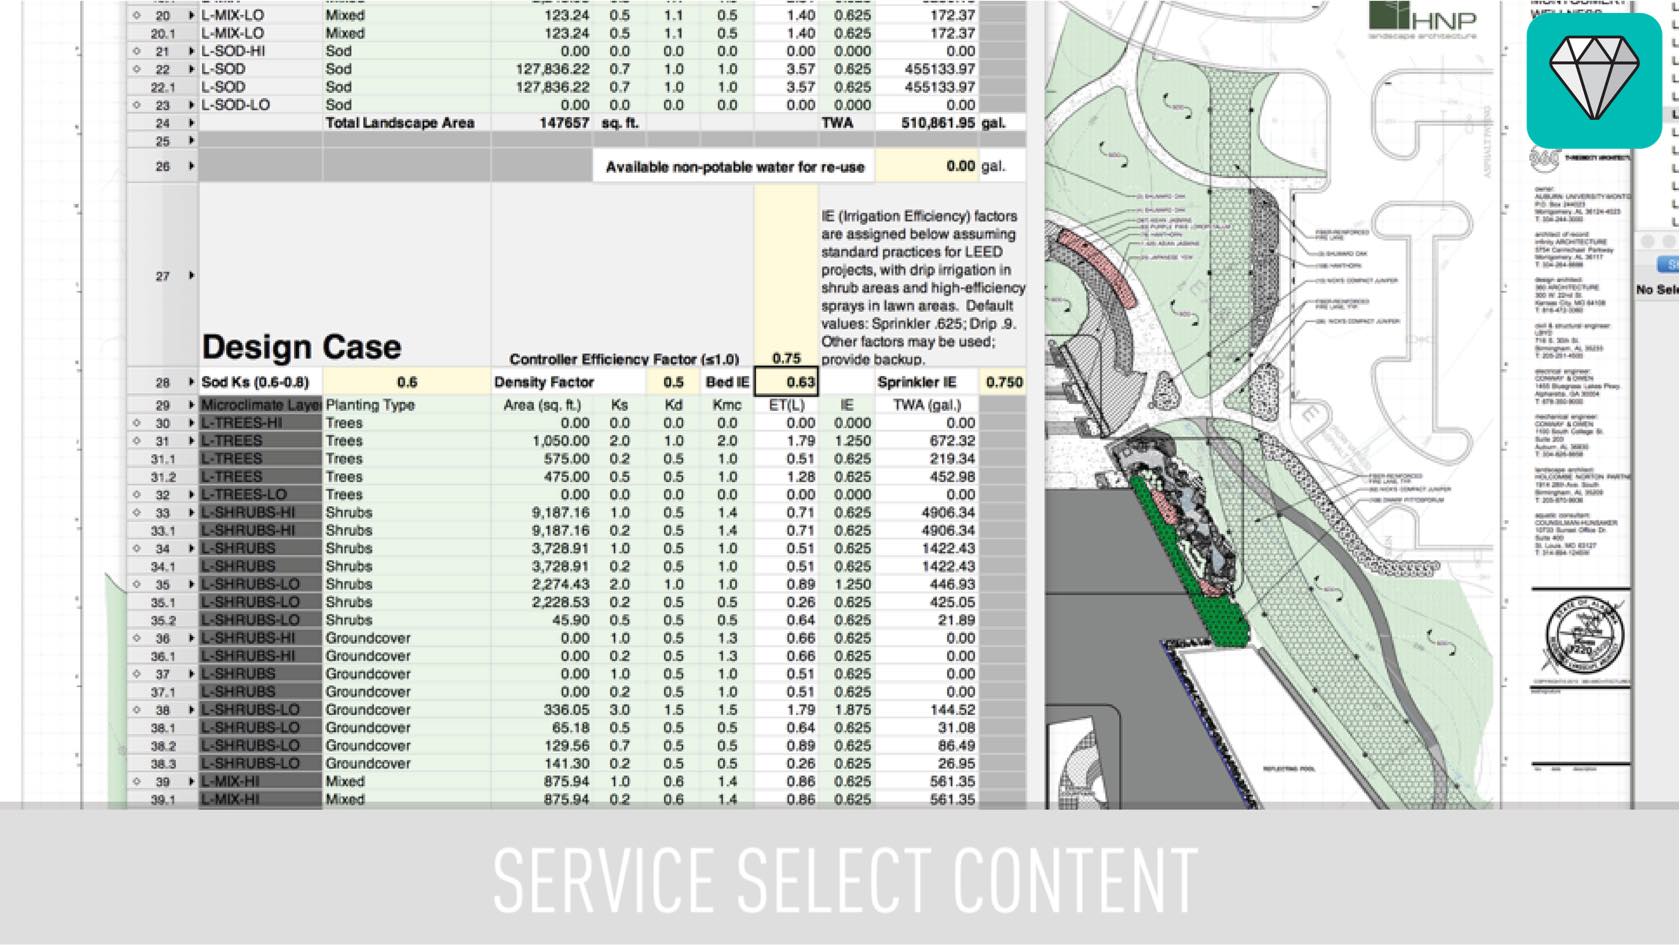Click the diamond marker beside row 38

[x=137, y=710]
